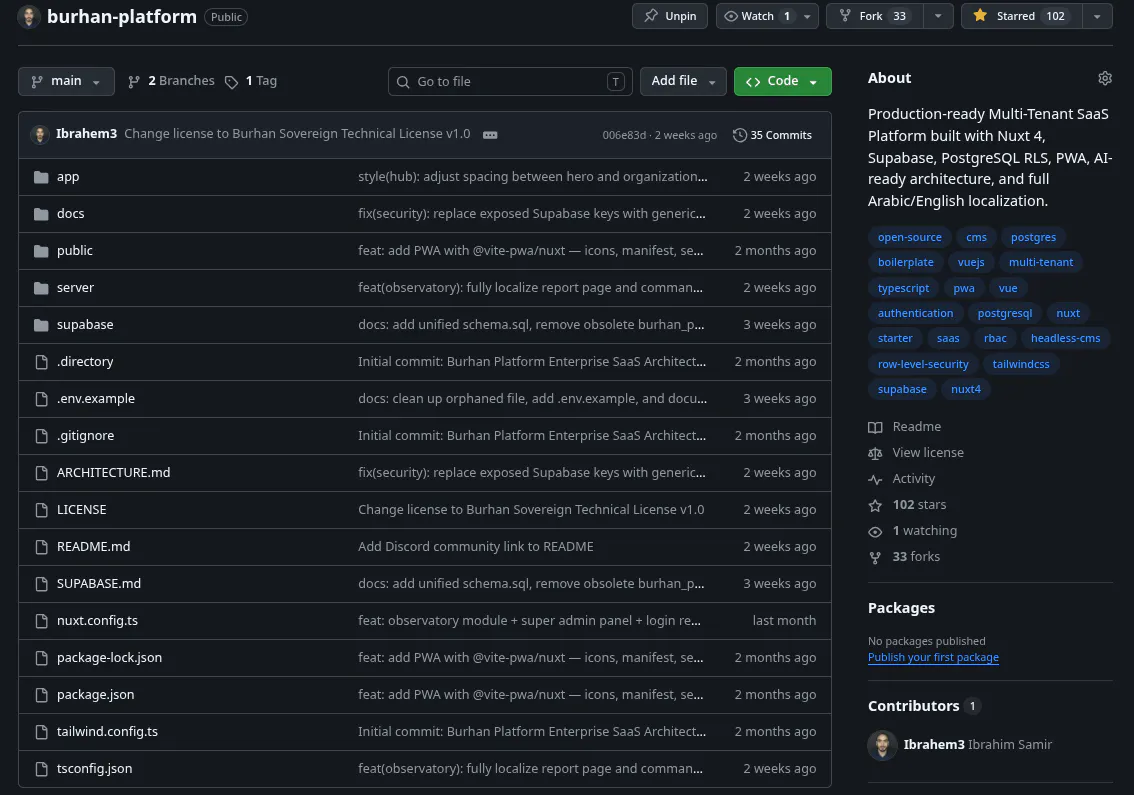Open the star lists dropdown arrow
The width and height of the screenshot is (1134, 795).
pyautogui.click(x=1097, y=16)
